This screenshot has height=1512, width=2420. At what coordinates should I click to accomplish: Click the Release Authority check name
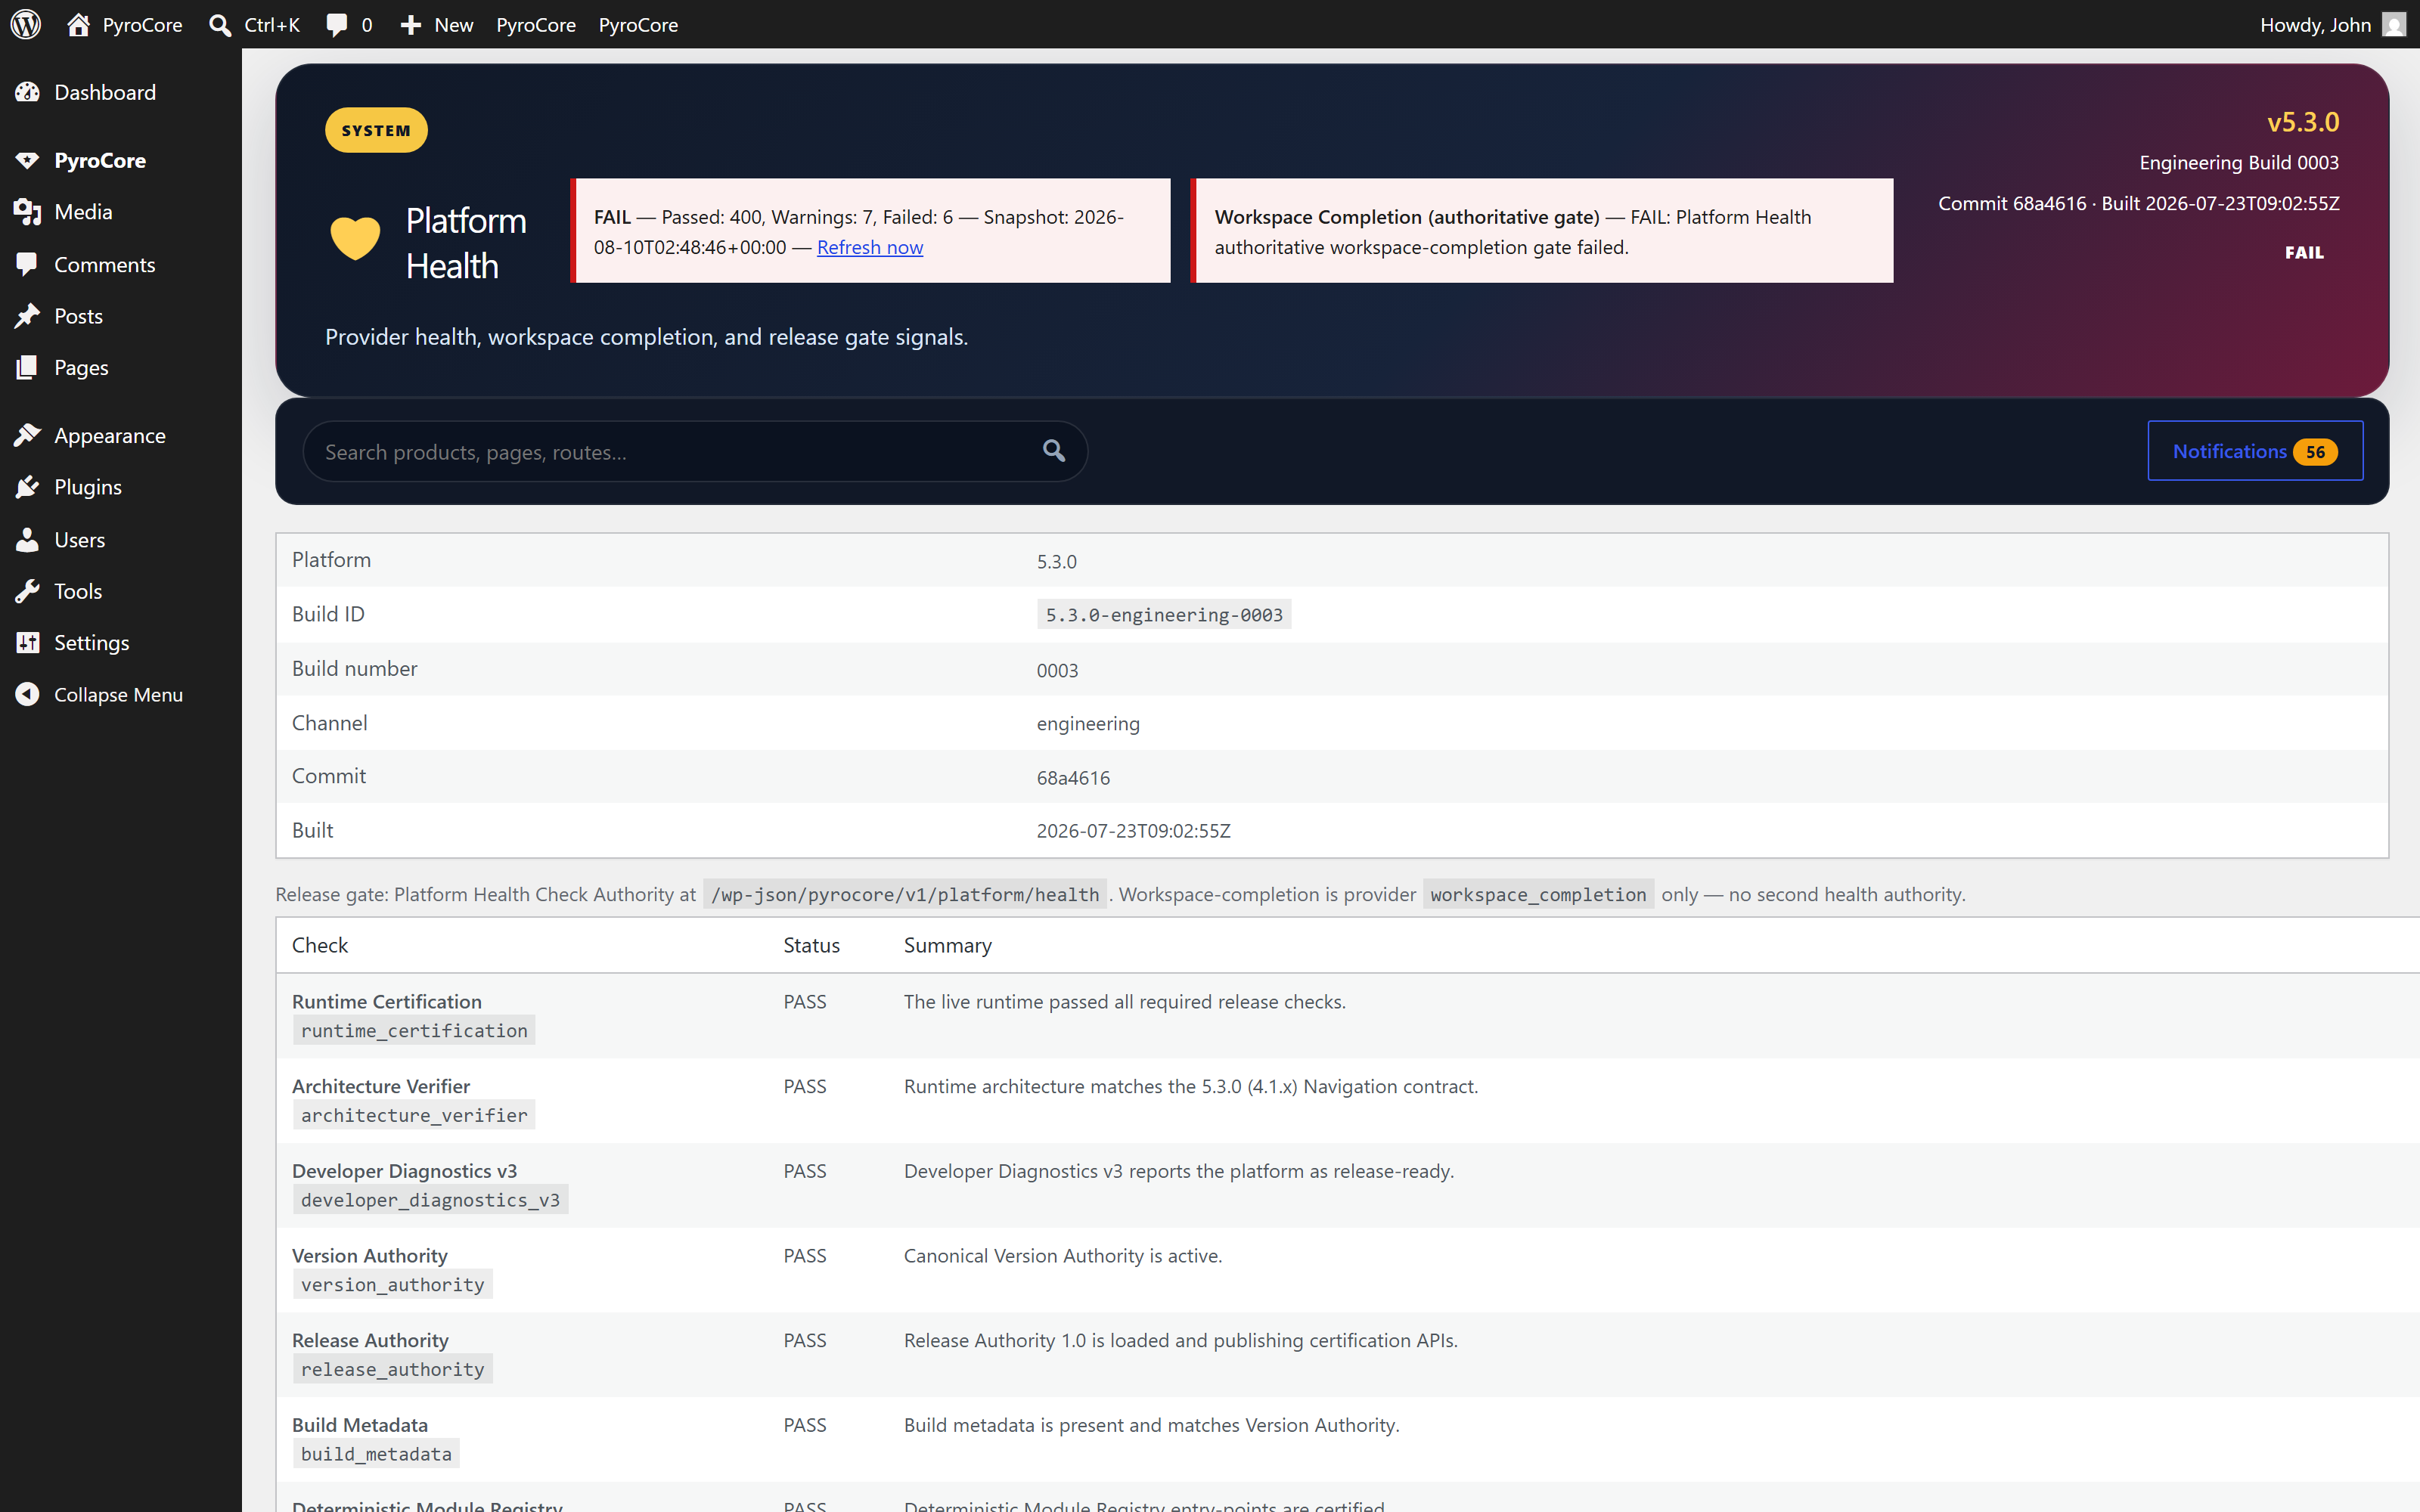370,1341
